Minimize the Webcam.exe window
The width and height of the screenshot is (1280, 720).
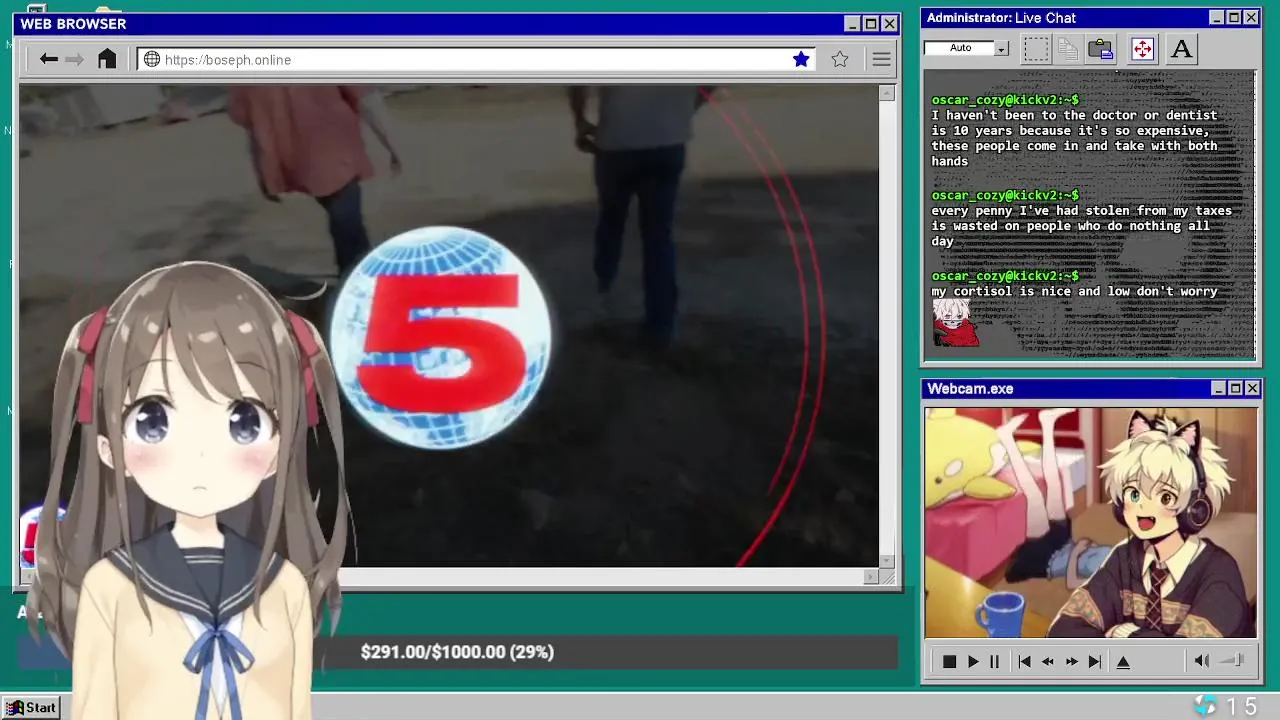1218,388
